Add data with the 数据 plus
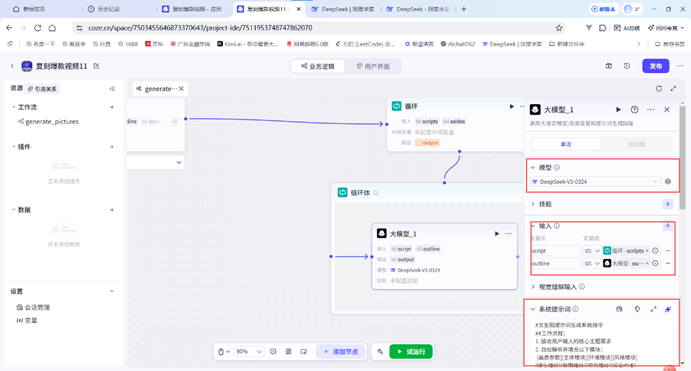The width and height of the screenshot is (691, 371). pyautogui.click(x=112, y=210)
